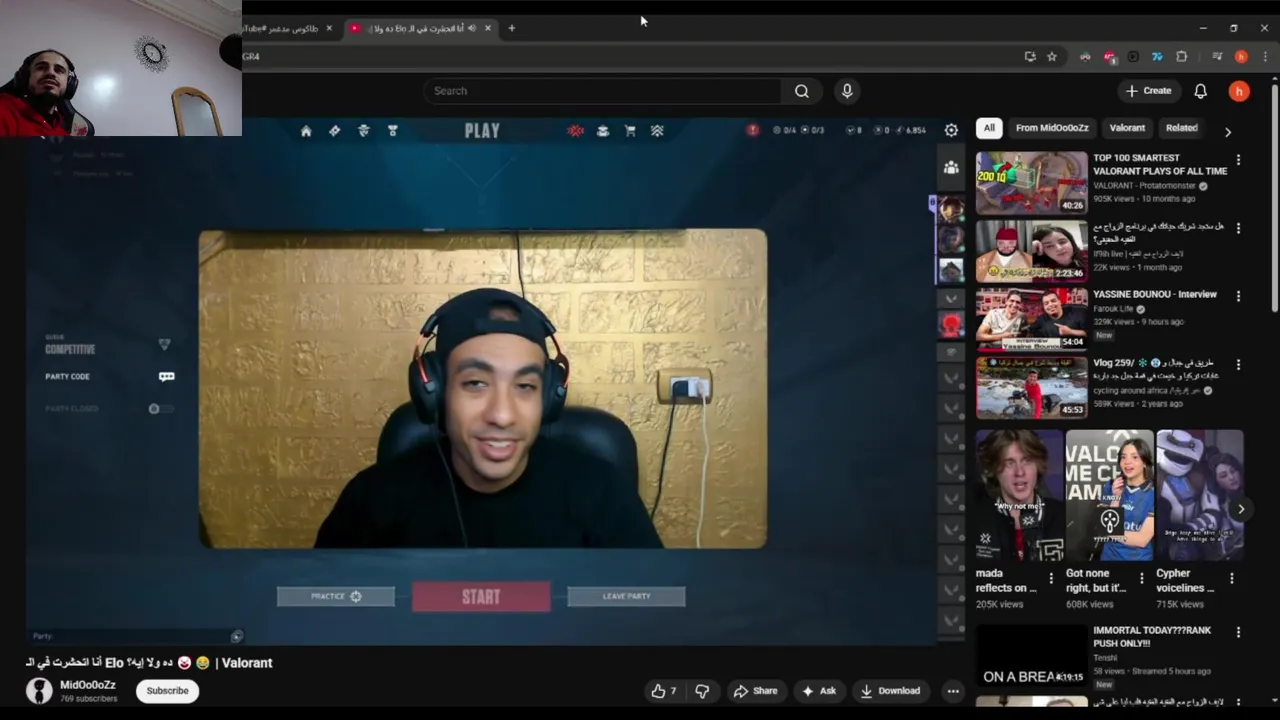The width and height of the screenshot is (1280, 720).
Task: Click the YouTube search magnifier button
Action: (801, 91)
